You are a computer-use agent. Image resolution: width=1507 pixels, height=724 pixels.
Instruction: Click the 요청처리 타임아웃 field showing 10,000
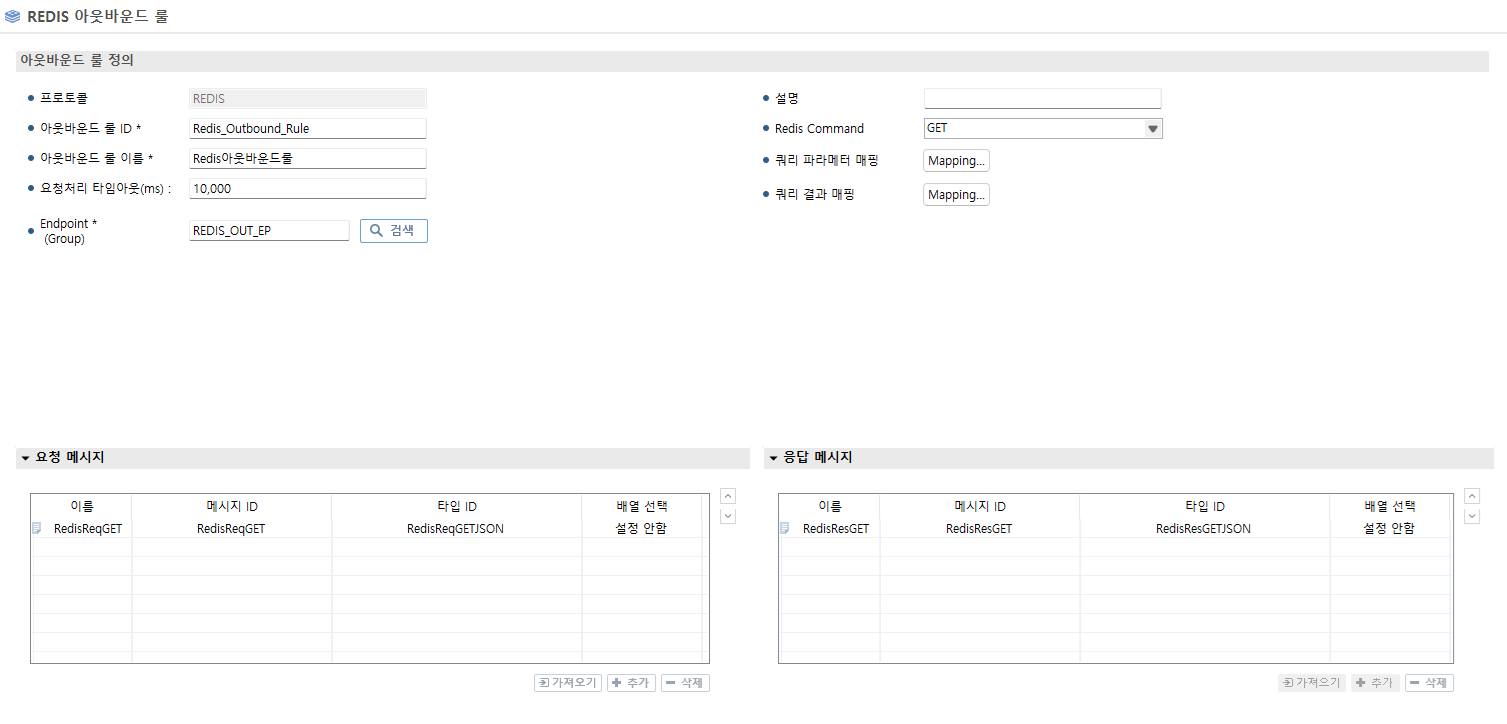coord(307,188)
